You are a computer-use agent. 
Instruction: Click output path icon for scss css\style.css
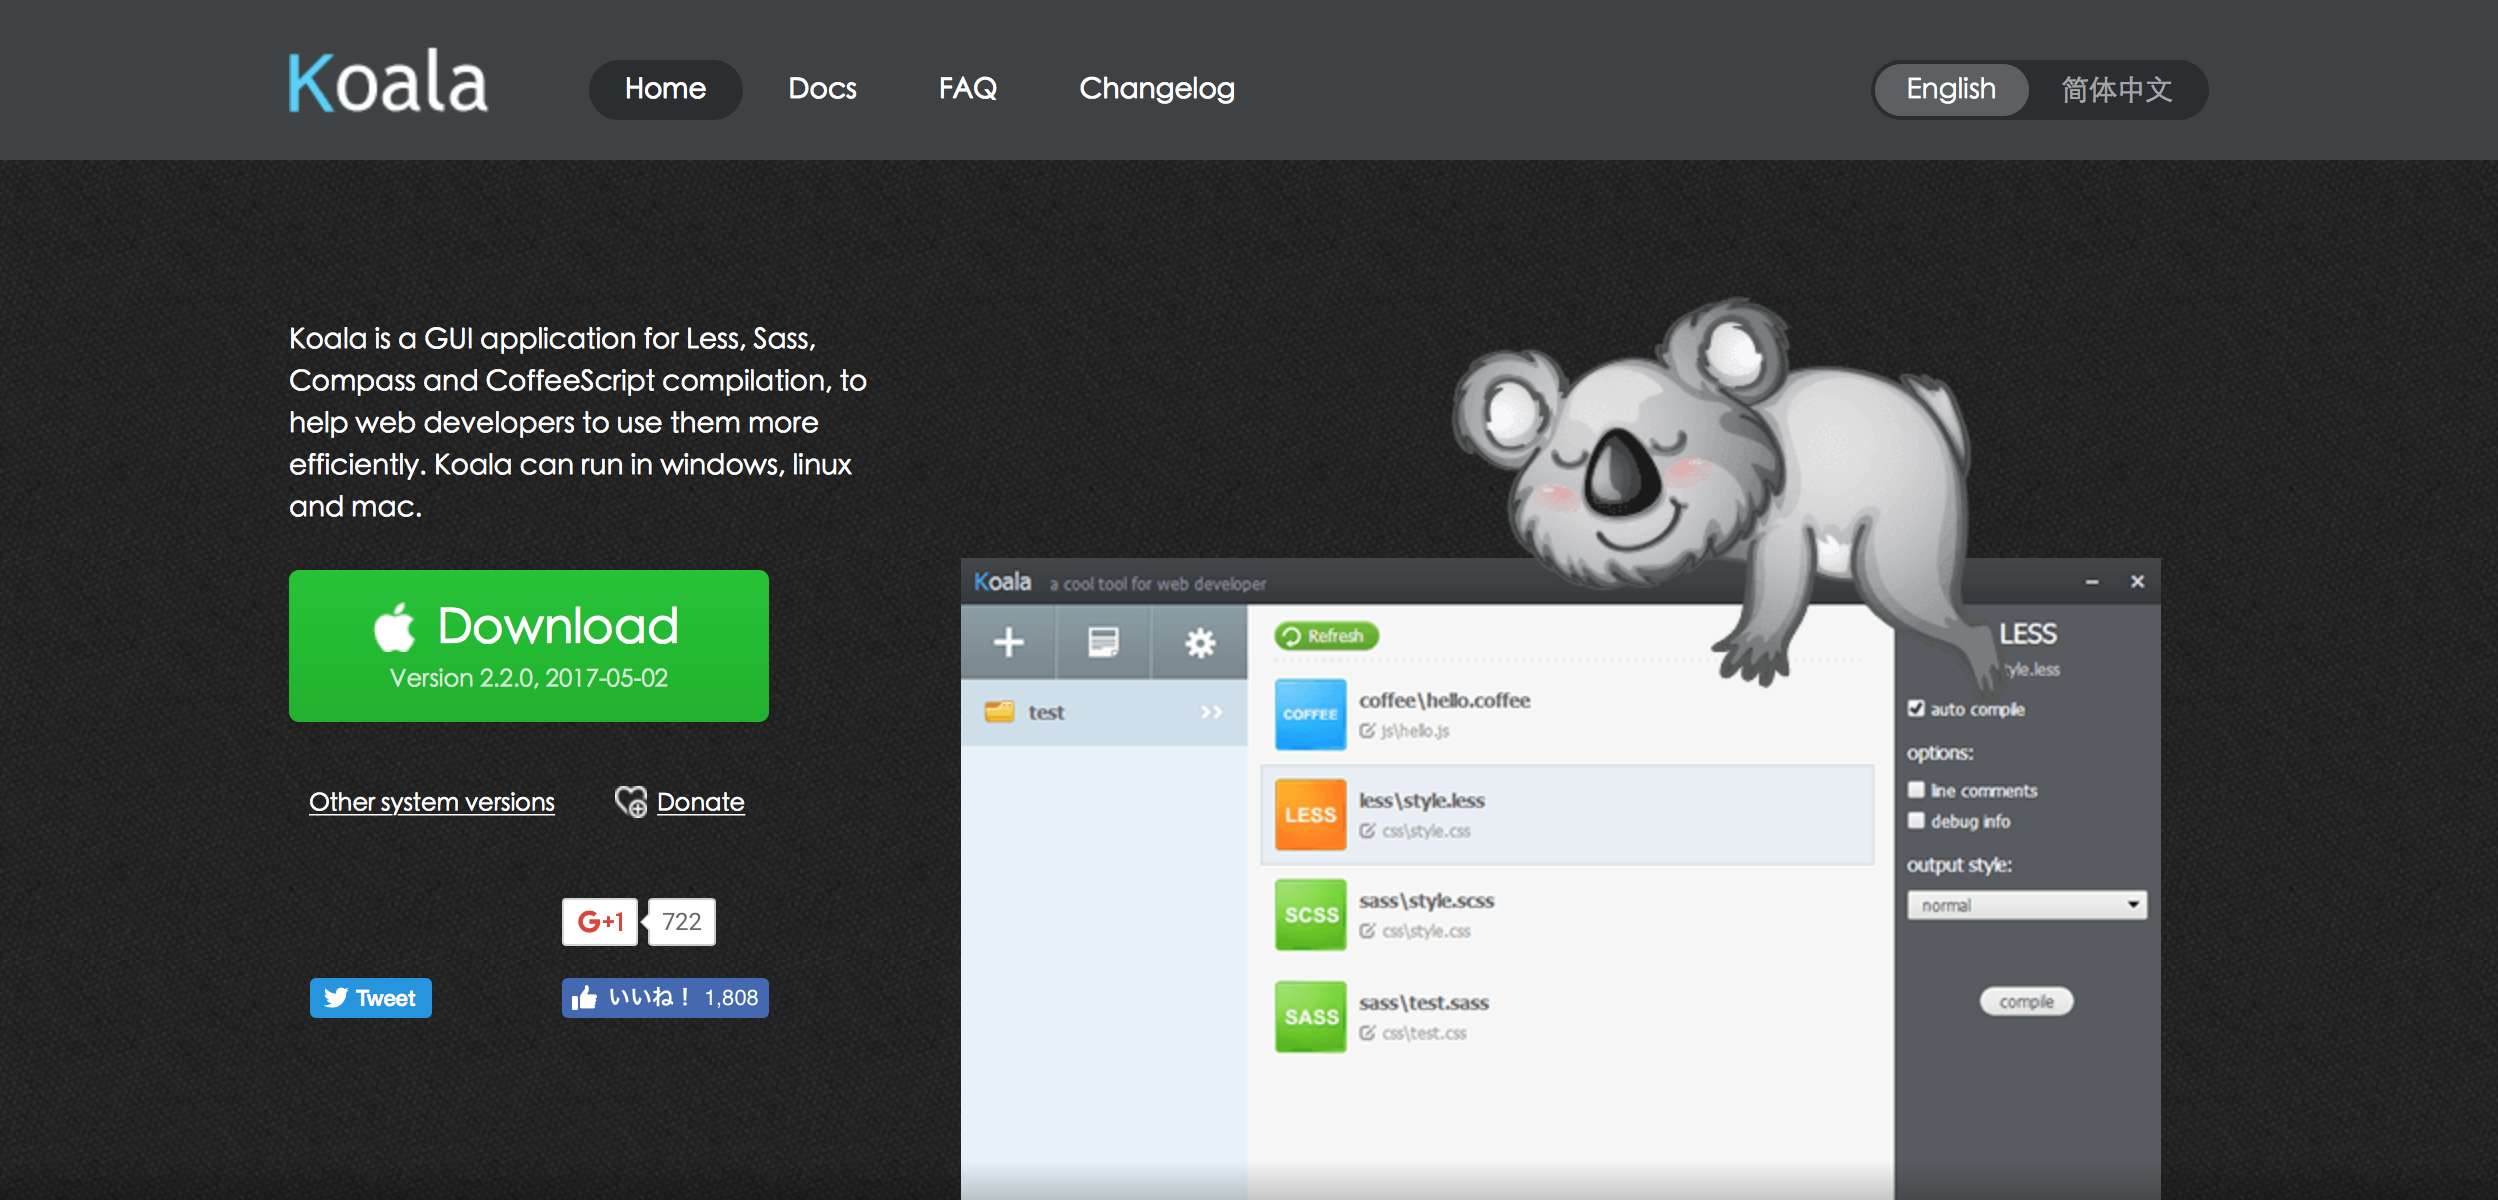(1367, 931)
